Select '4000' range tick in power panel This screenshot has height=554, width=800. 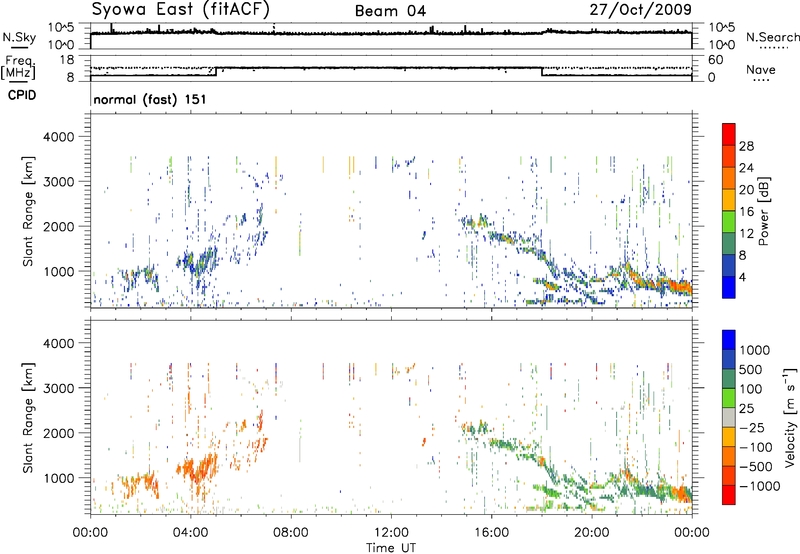tap(59, 137)
